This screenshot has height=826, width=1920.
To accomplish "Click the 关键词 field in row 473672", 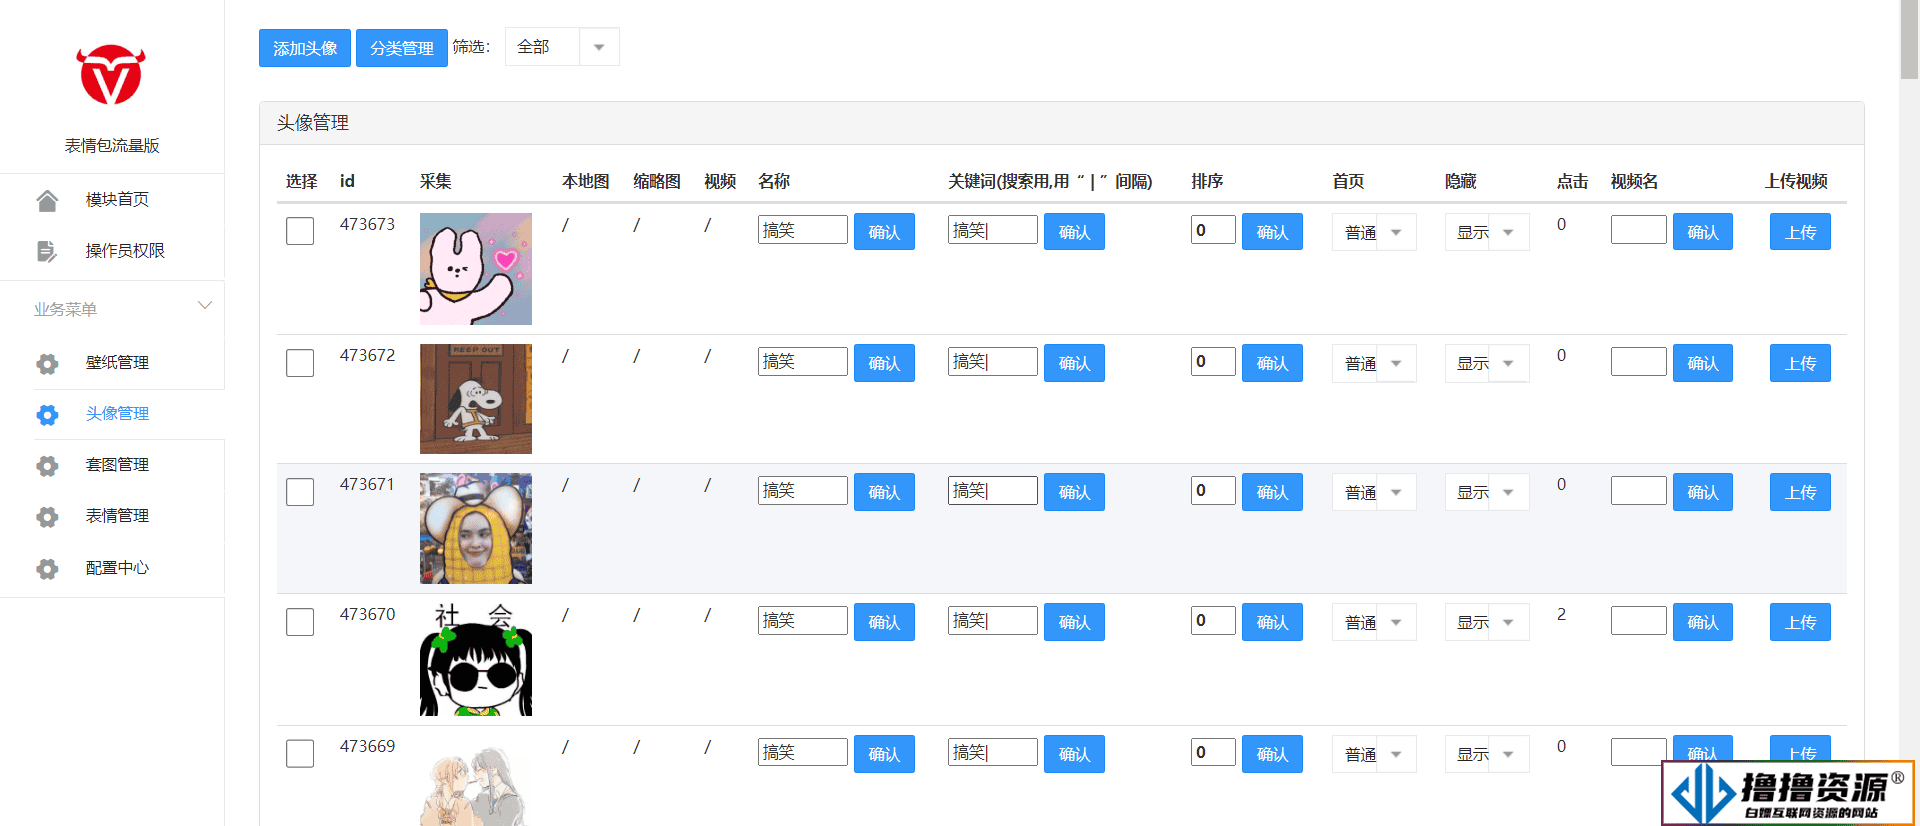I will (993, 361).
